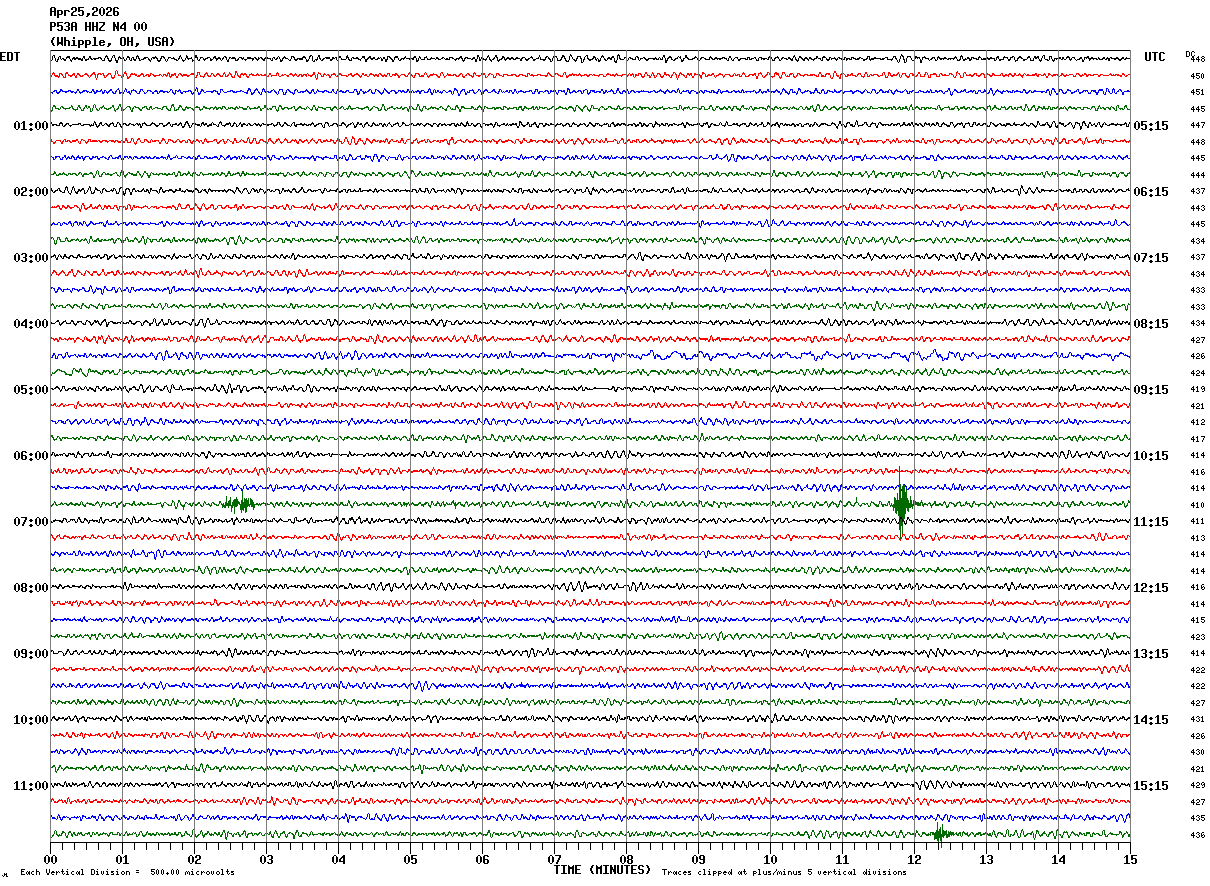The width and height of the screenshot is (1210, 886).
Task: Click the 10:15 UTC time label
Action: point(1151,456)
